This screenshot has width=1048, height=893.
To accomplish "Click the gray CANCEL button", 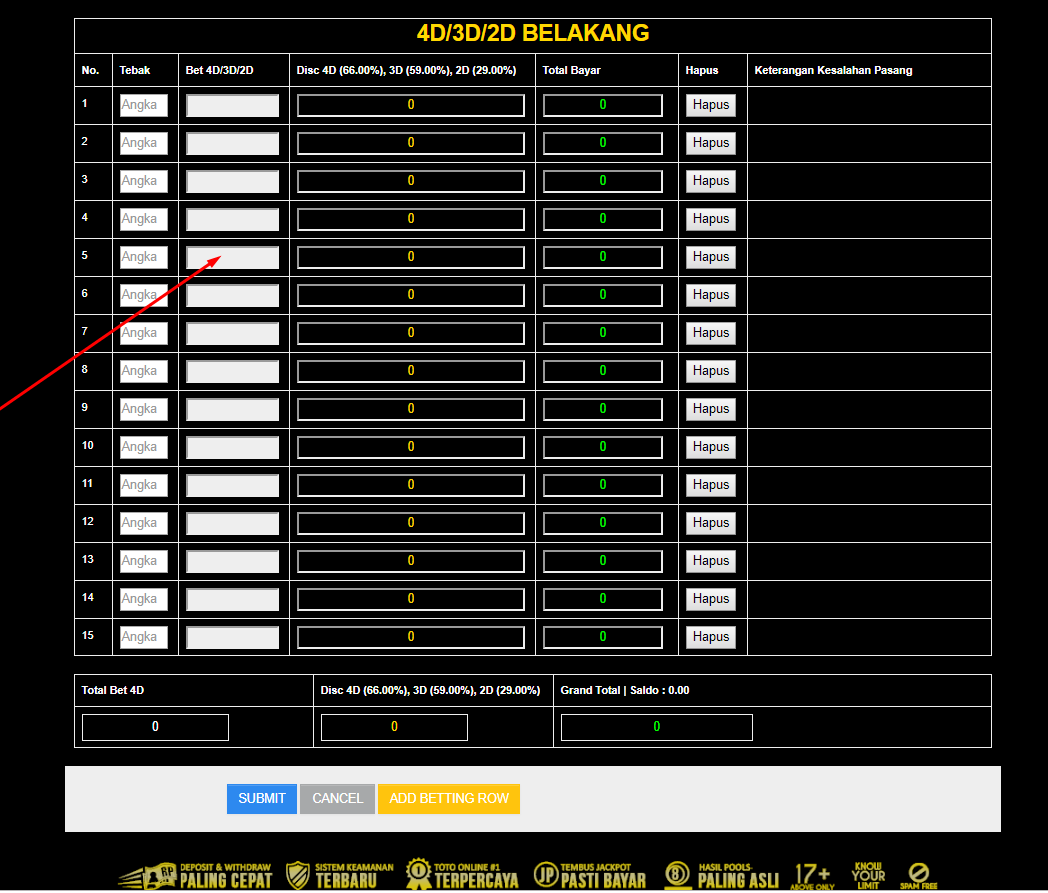I will click(338, 799).
